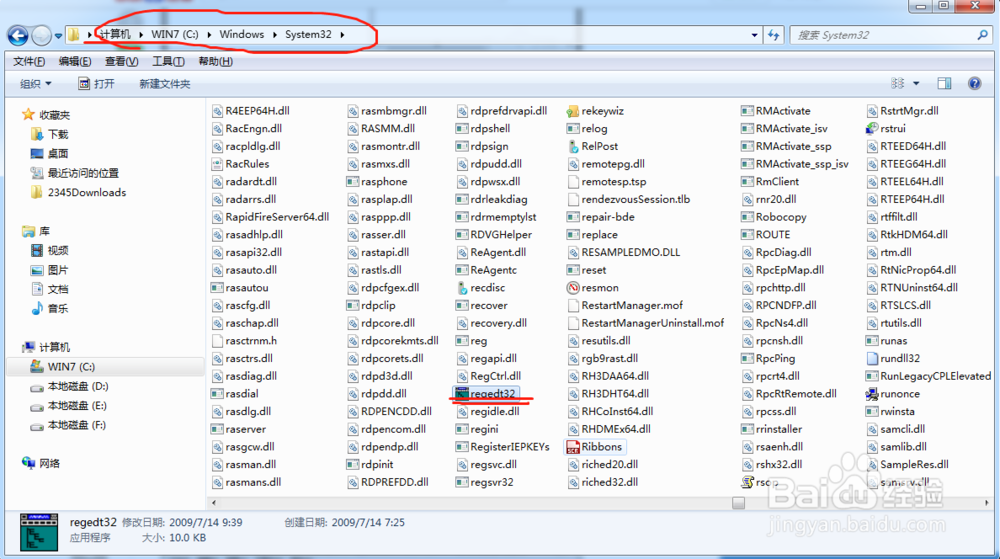Screen dimensions: 1000x559
Task: Select the rasphone file icon
Action: (x=352, y=182)
